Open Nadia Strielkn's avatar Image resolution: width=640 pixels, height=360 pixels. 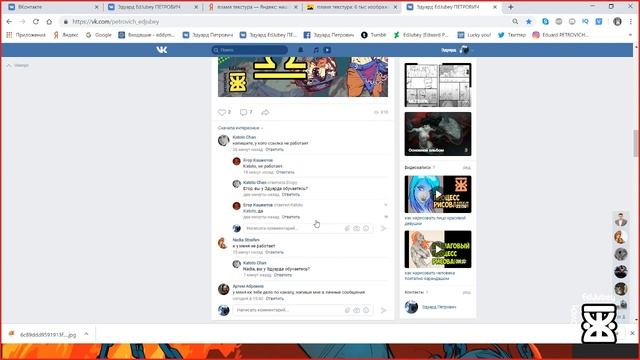click(x=223, y=243)
